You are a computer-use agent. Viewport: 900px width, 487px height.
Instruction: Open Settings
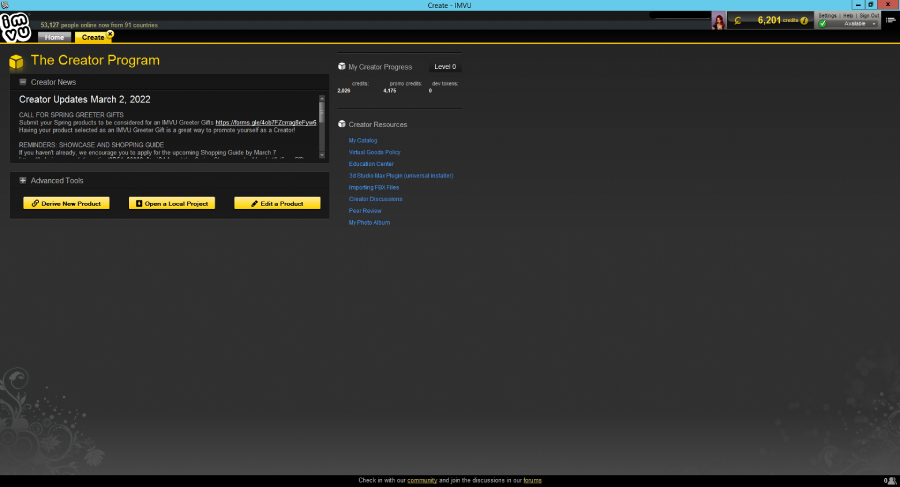827,16
